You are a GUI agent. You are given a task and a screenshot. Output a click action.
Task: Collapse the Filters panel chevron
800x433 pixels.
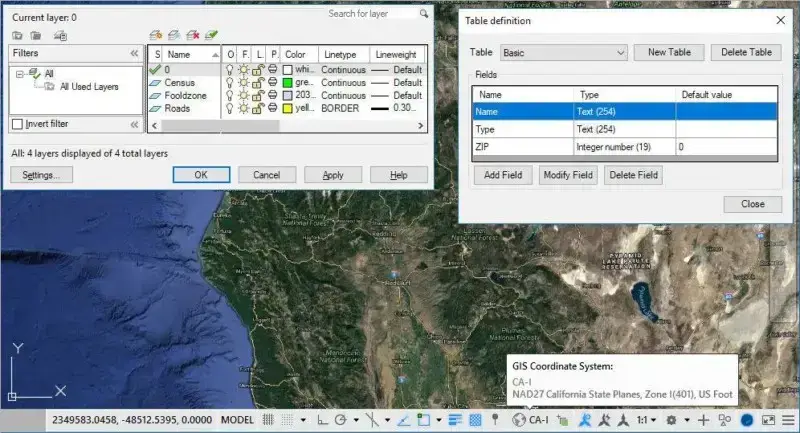pyautogui.click(x=134, y=53)
